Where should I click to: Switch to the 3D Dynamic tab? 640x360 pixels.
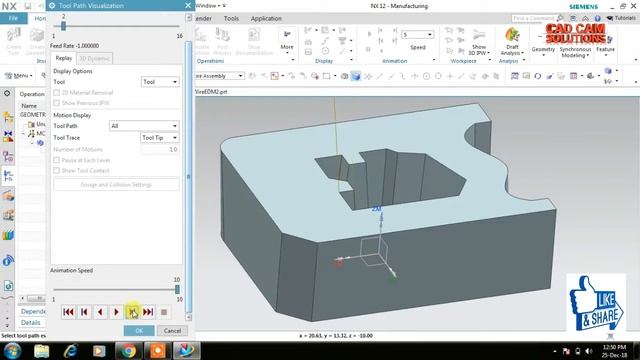pyautogui.click(x=94, y=58)
